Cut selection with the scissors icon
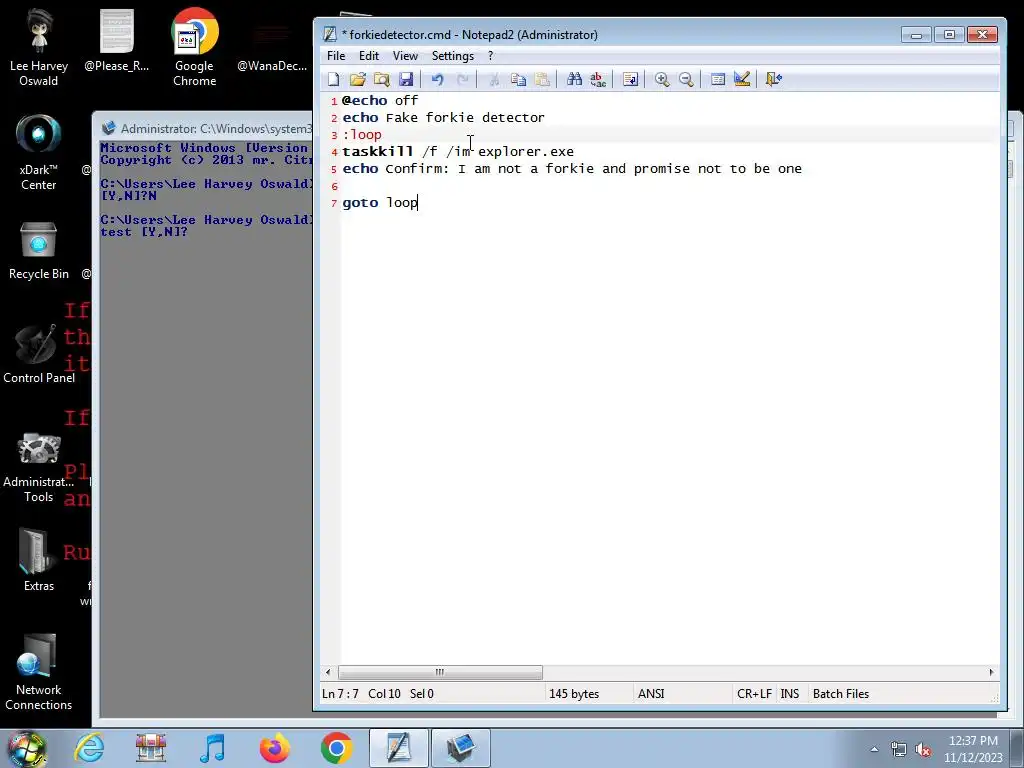The width and height of the screenshot is (1024, 768). [x=494, y=80]
